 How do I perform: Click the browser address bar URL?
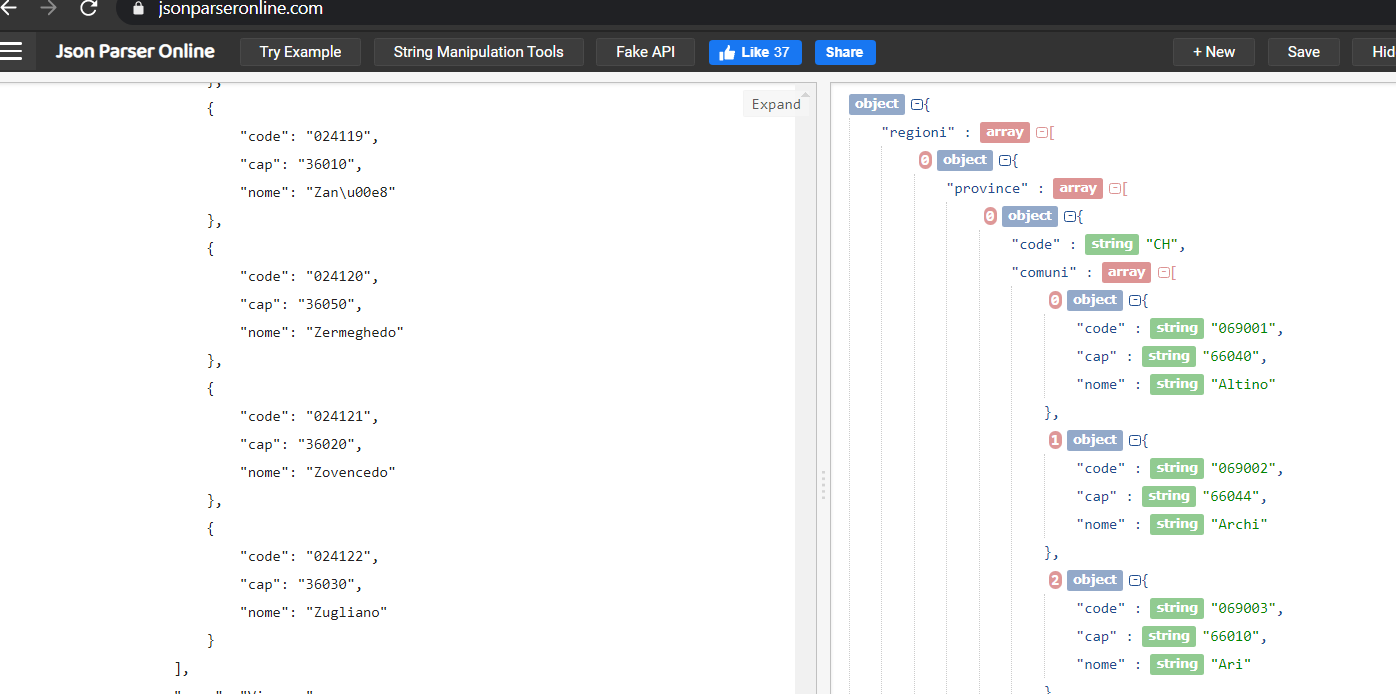tap(240, 9)
